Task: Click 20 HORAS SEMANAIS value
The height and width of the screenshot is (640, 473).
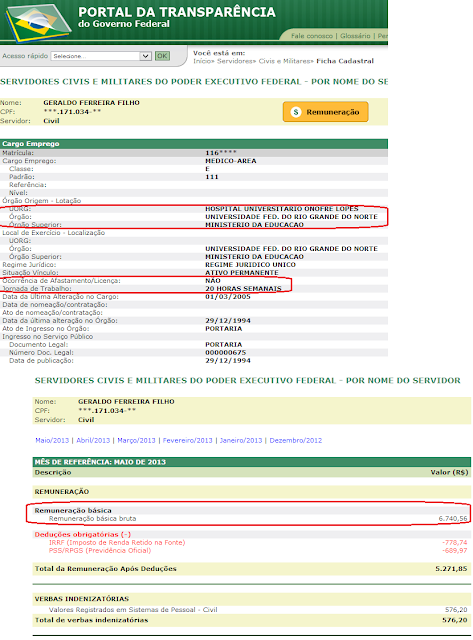Action: click(x=243, y=289)
